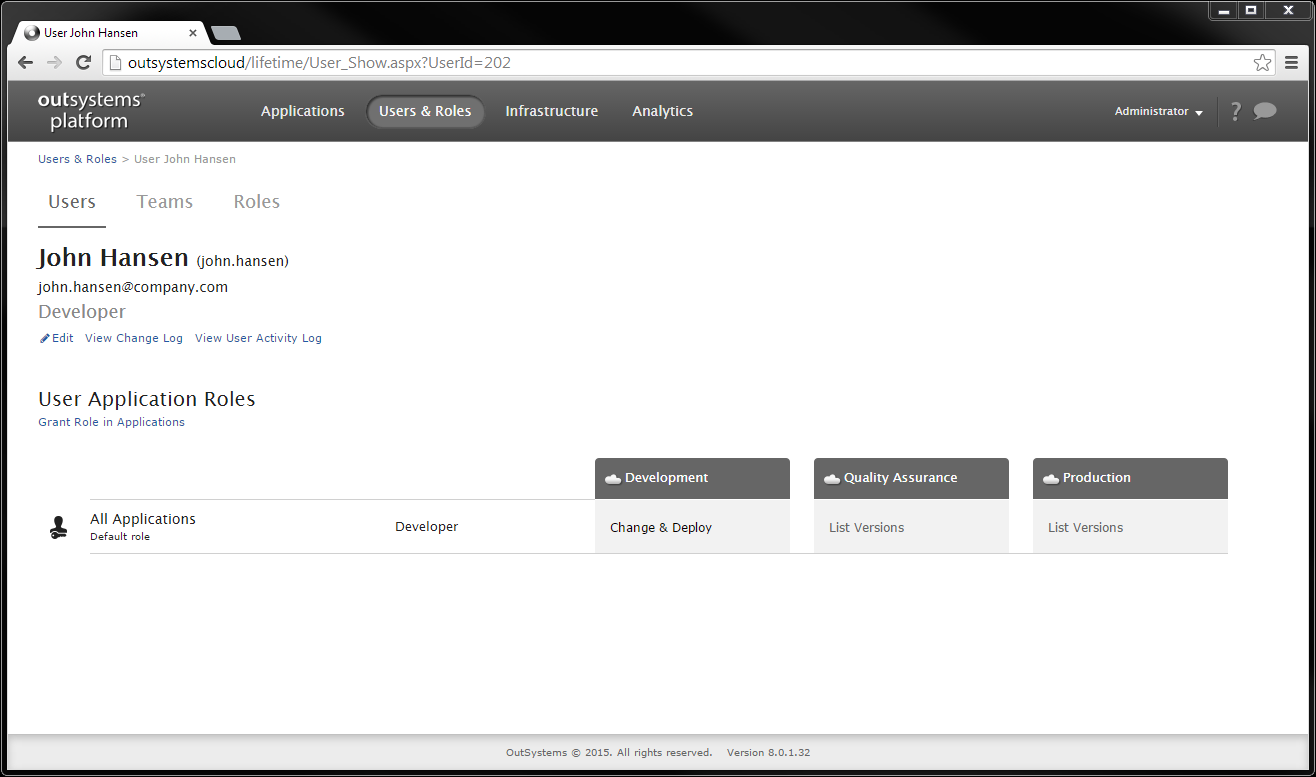Expand the Administrator dropdown menu
The image size is (1316, 777).
[x=1158, y=112]
